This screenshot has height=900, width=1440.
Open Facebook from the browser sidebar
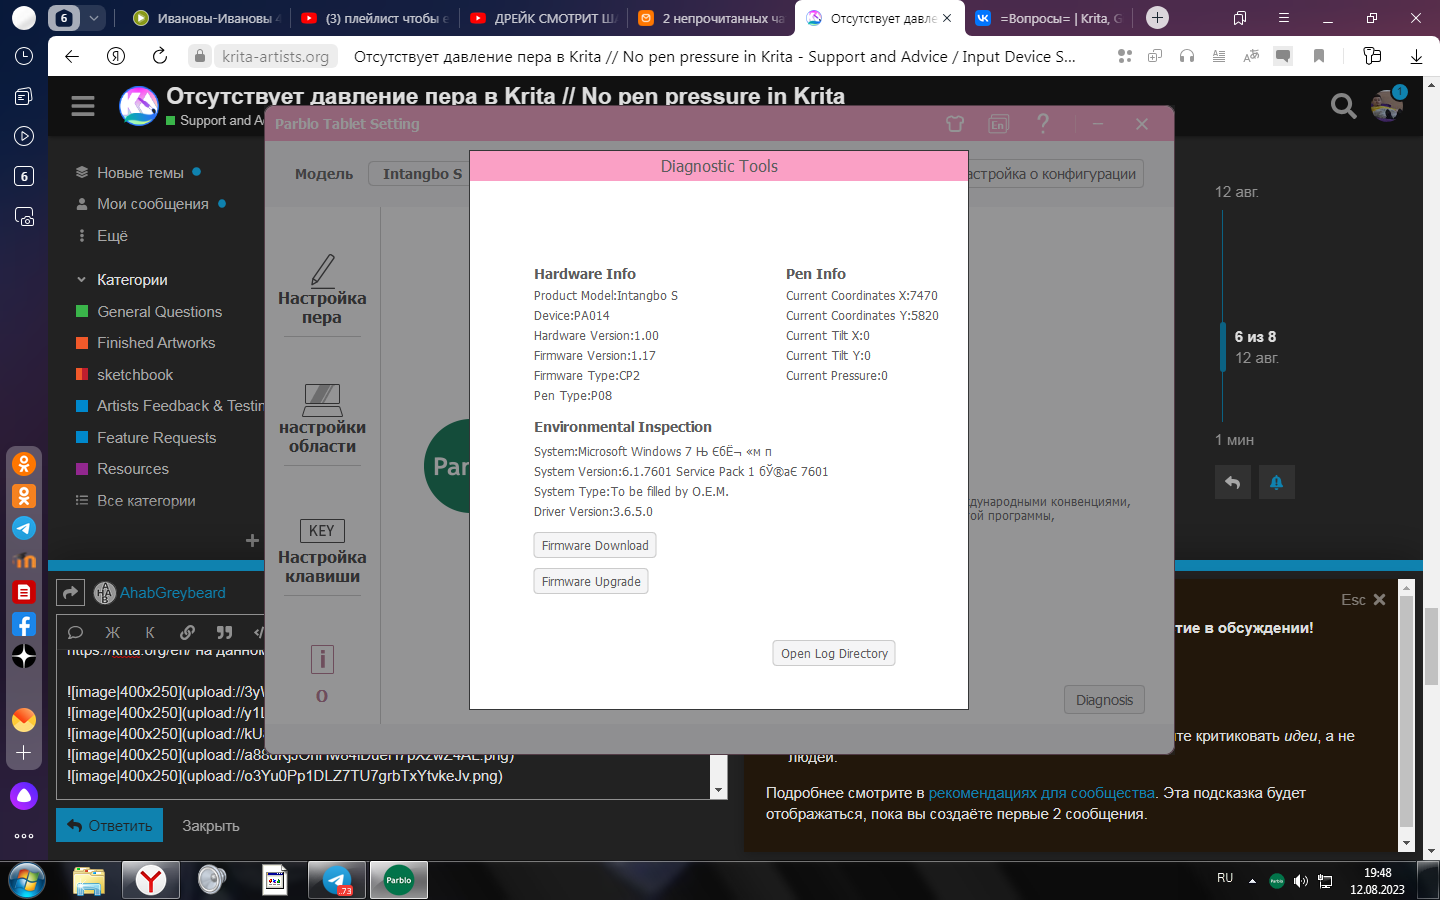[24, 624]
